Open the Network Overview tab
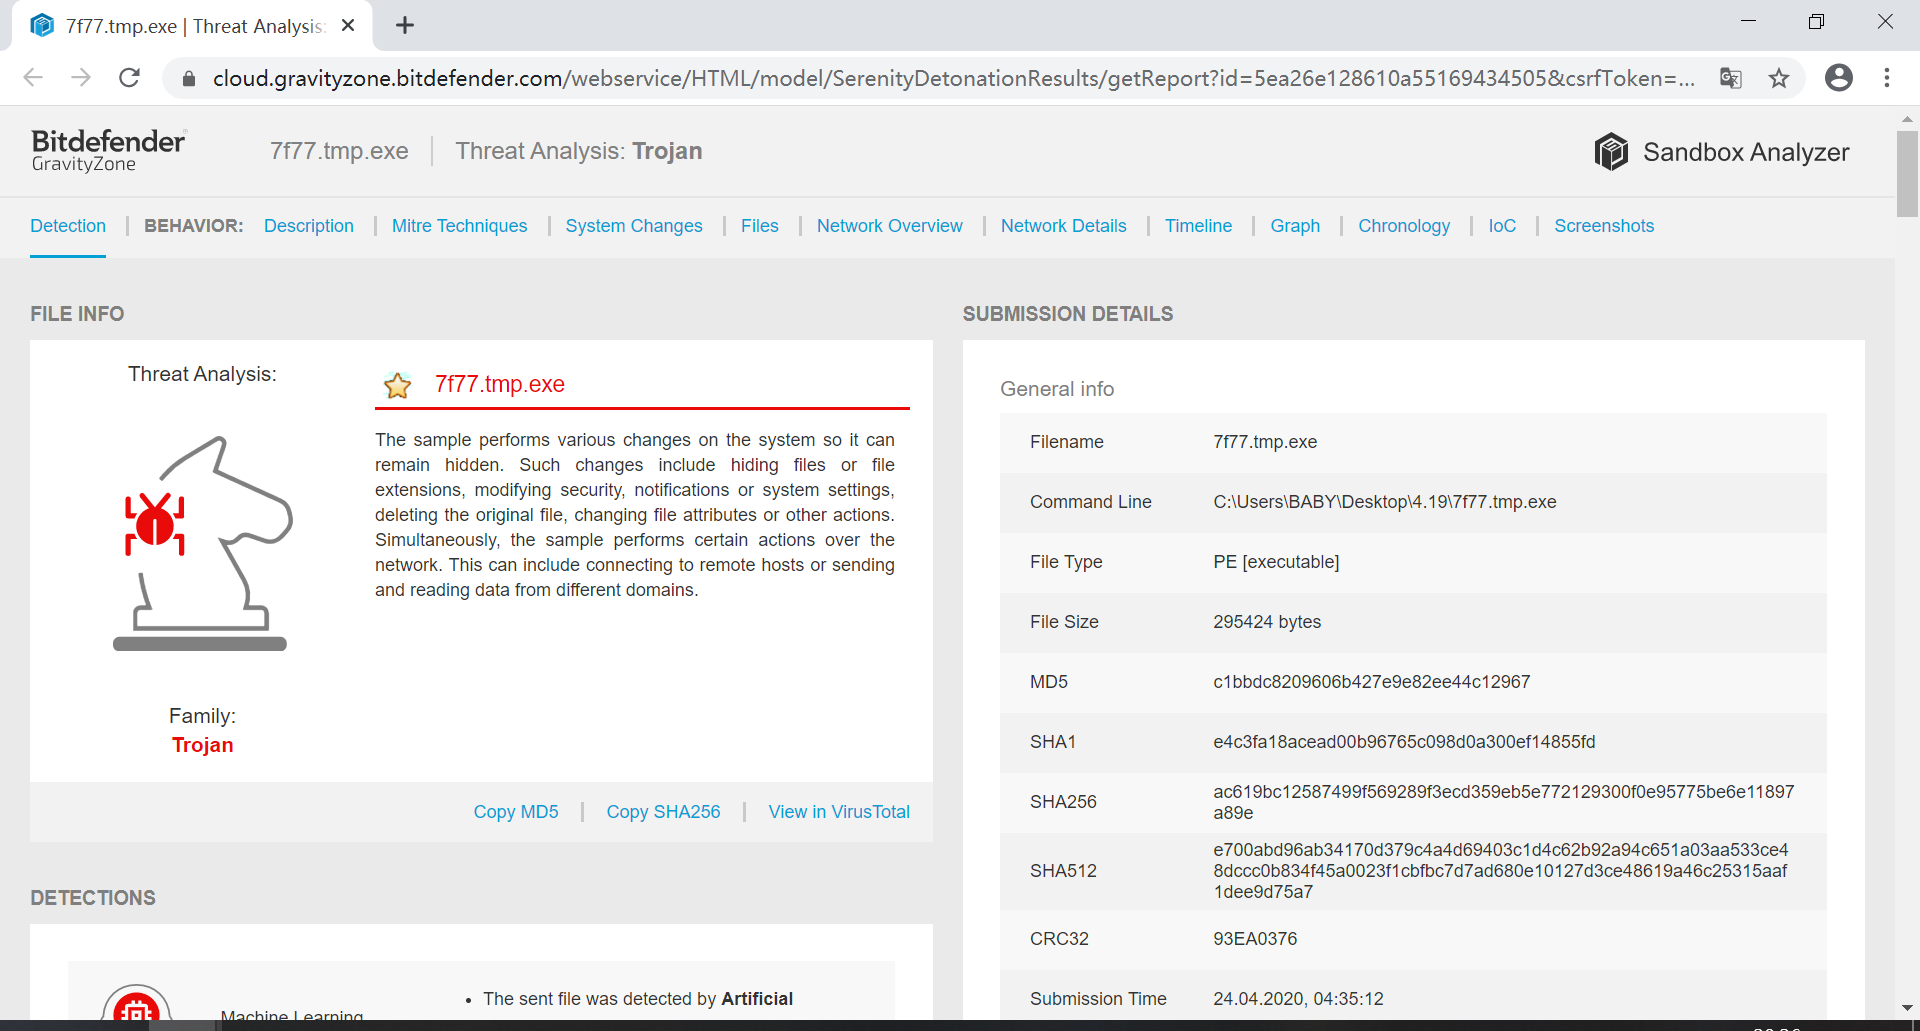 click(x=890, y=226)
